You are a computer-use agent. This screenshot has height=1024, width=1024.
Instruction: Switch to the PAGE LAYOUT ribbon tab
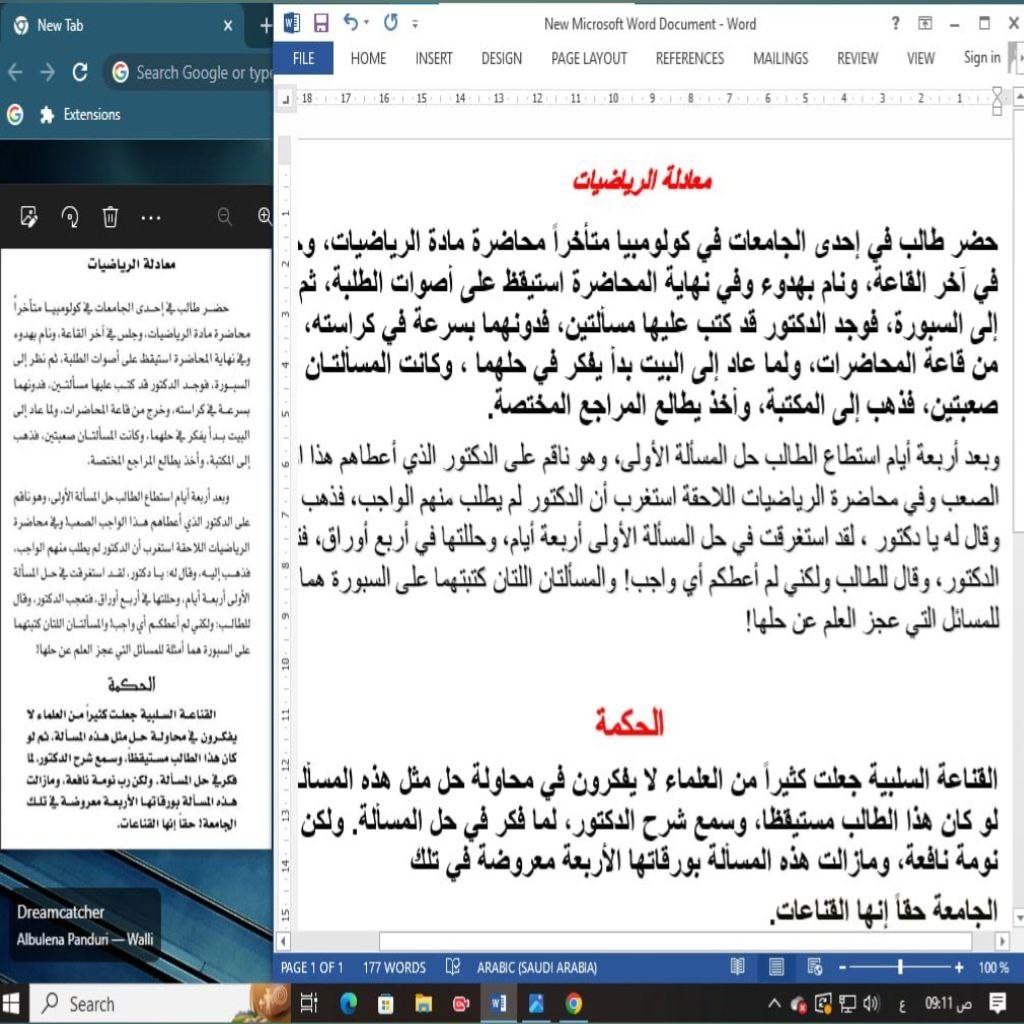click(x=589, y=58)
